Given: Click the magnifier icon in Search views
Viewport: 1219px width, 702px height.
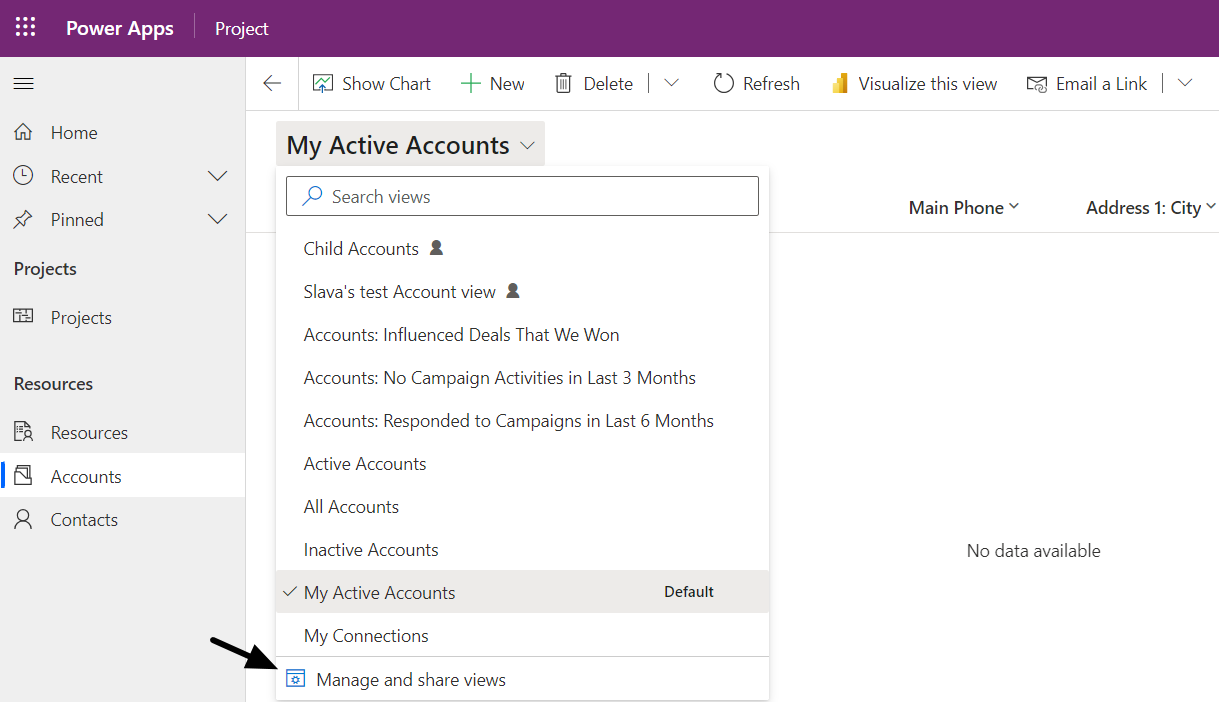Looking at the screenshot, I should [x=313, y=196].
